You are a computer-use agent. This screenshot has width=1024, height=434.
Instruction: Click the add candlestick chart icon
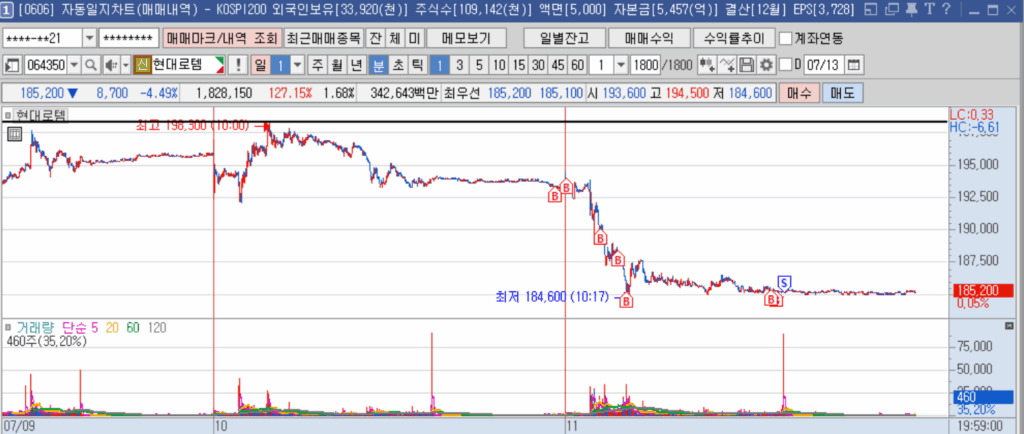707,65
